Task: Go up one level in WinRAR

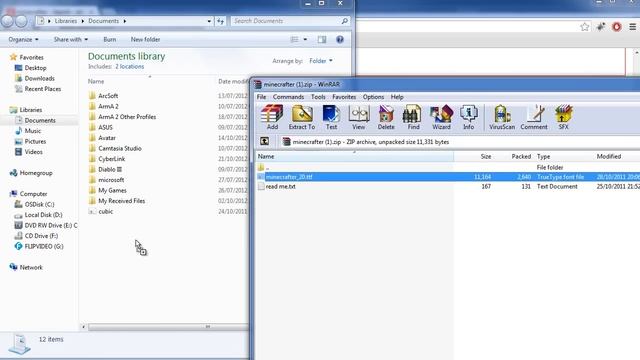Action: click(264, 141)
